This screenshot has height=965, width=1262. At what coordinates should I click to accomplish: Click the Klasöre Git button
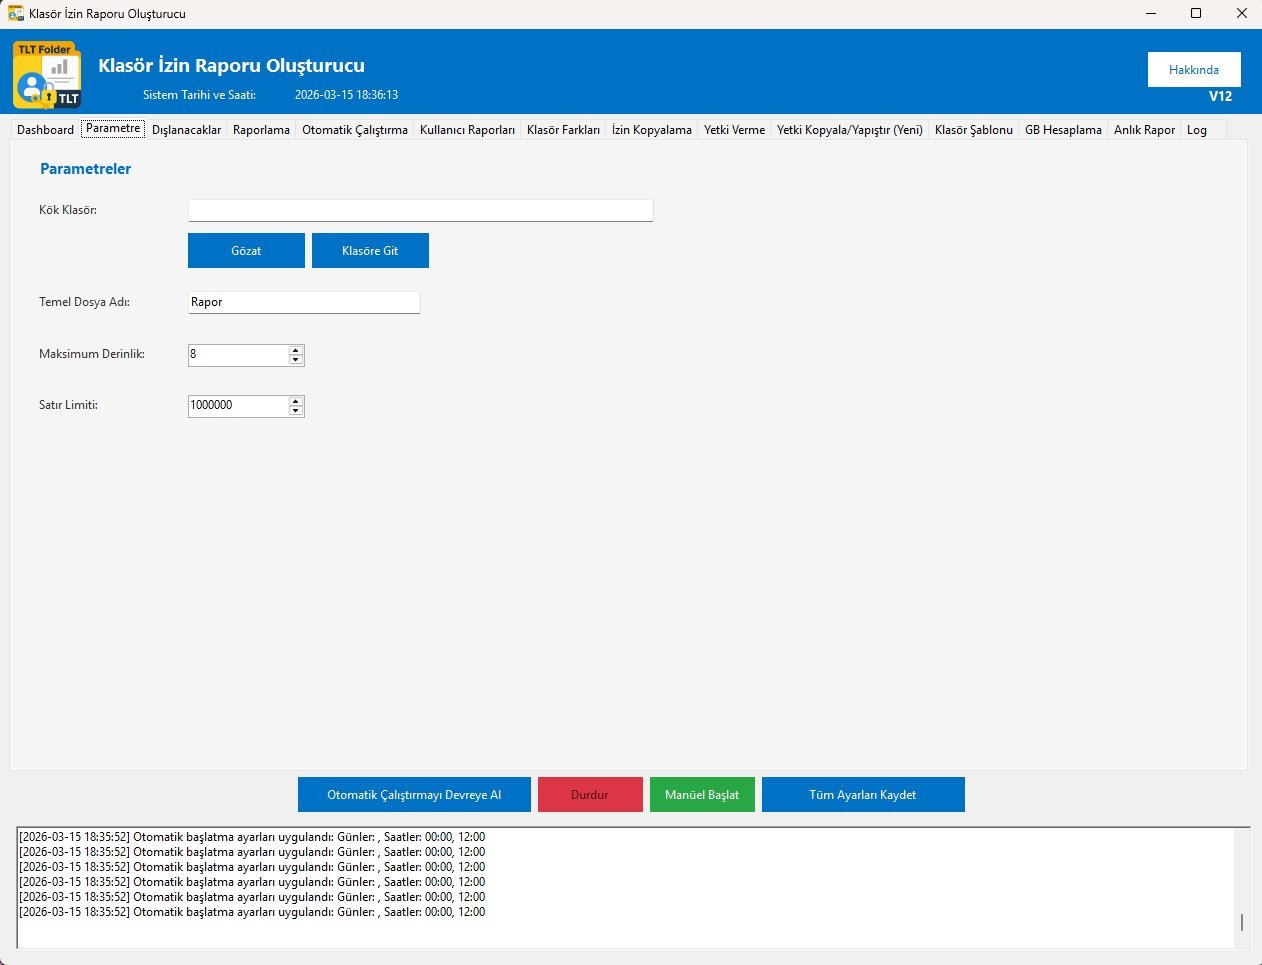(x=370, y=251)
